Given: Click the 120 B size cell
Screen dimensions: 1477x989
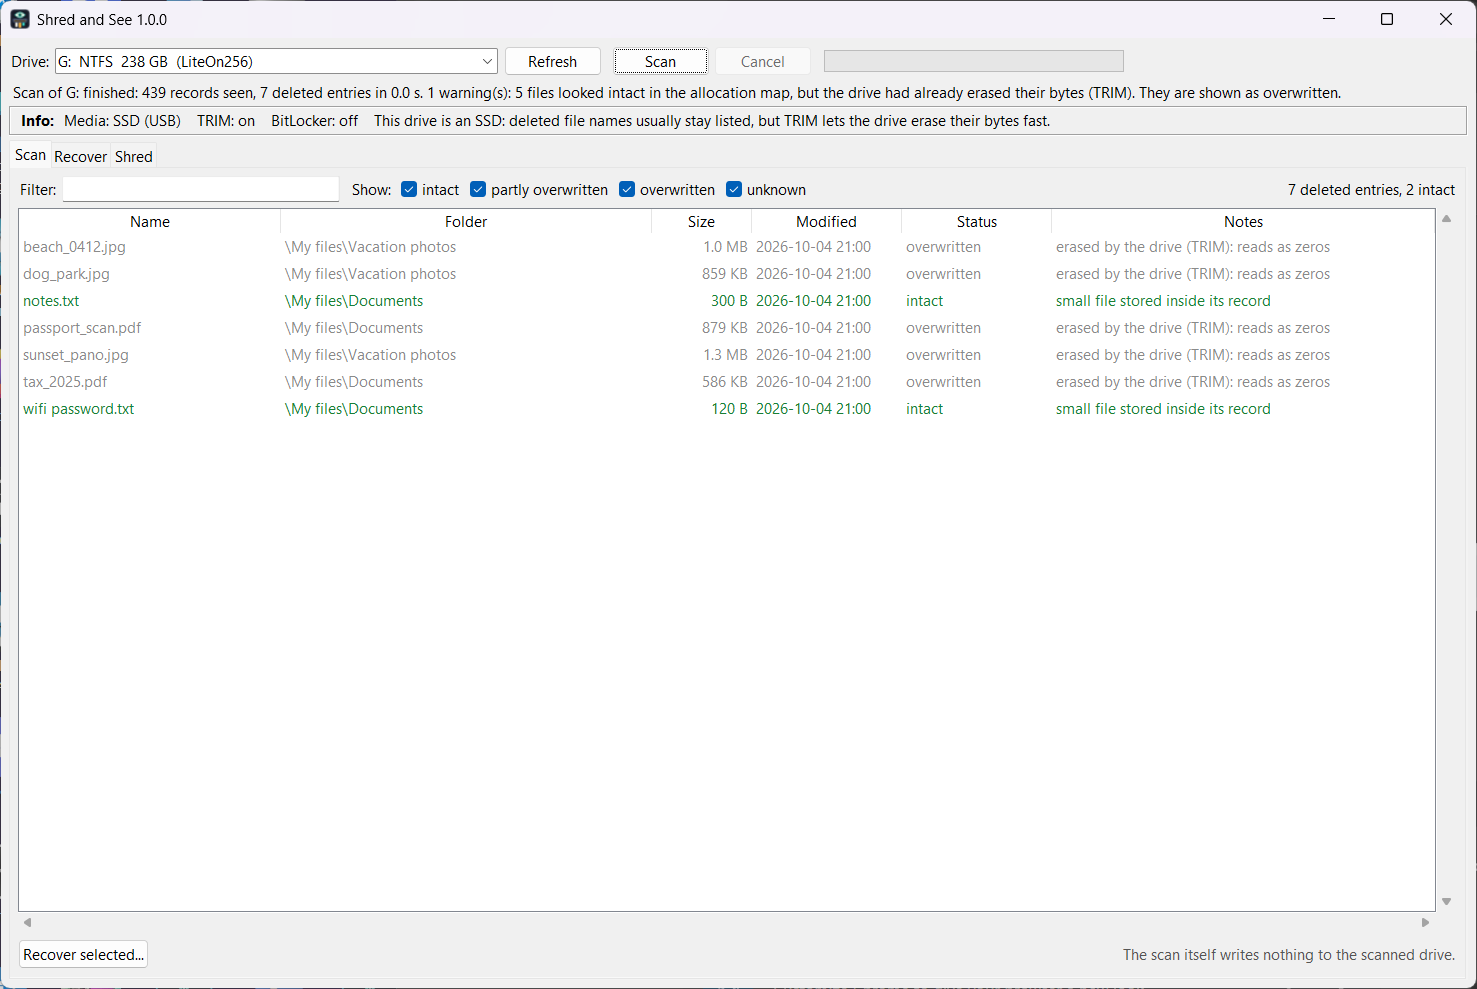Looking at the screenshot, I should pyautogui.click(x=729, y=409).
